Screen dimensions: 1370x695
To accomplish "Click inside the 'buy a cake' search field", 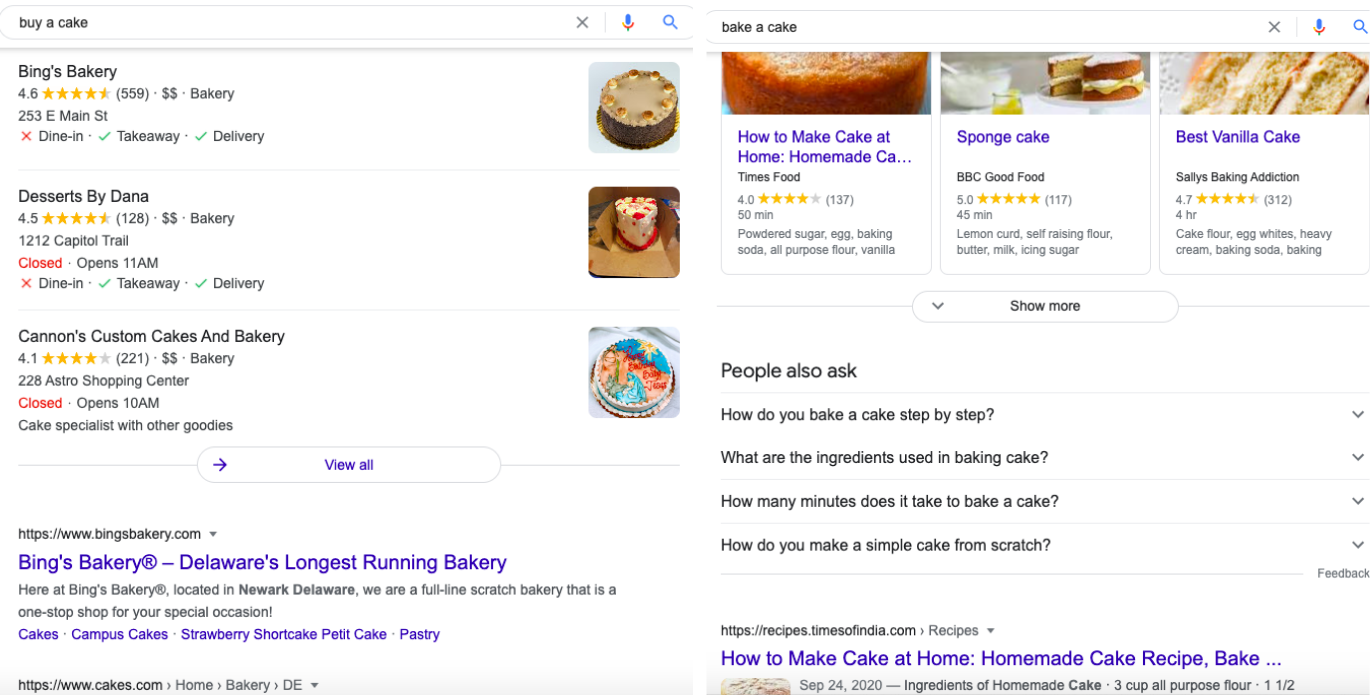I will (290, 22).
